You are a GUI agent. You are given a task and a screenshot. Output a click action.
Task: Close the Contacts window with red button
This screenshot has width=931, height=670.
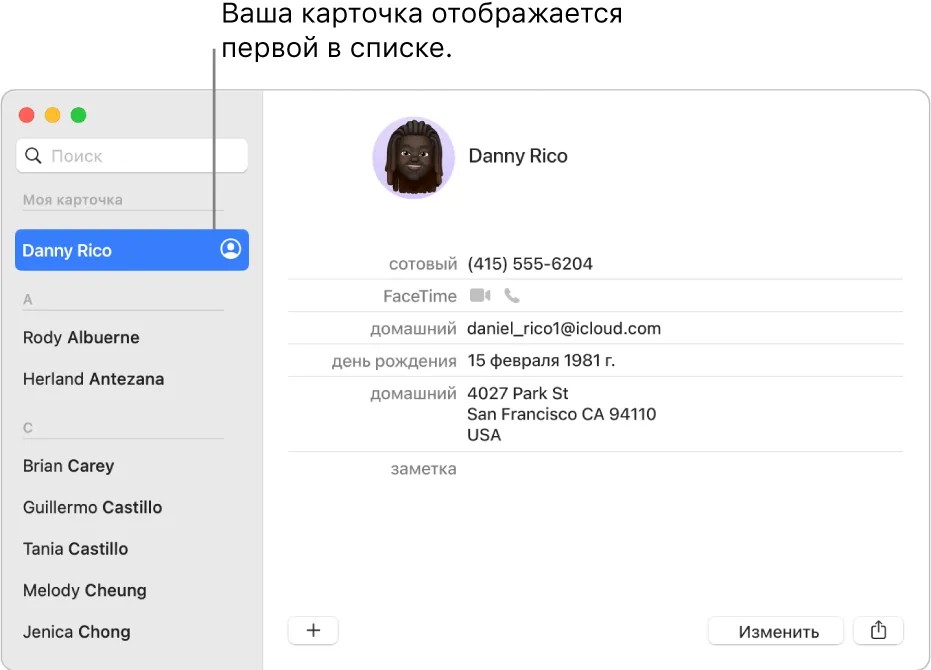point(27,115)
